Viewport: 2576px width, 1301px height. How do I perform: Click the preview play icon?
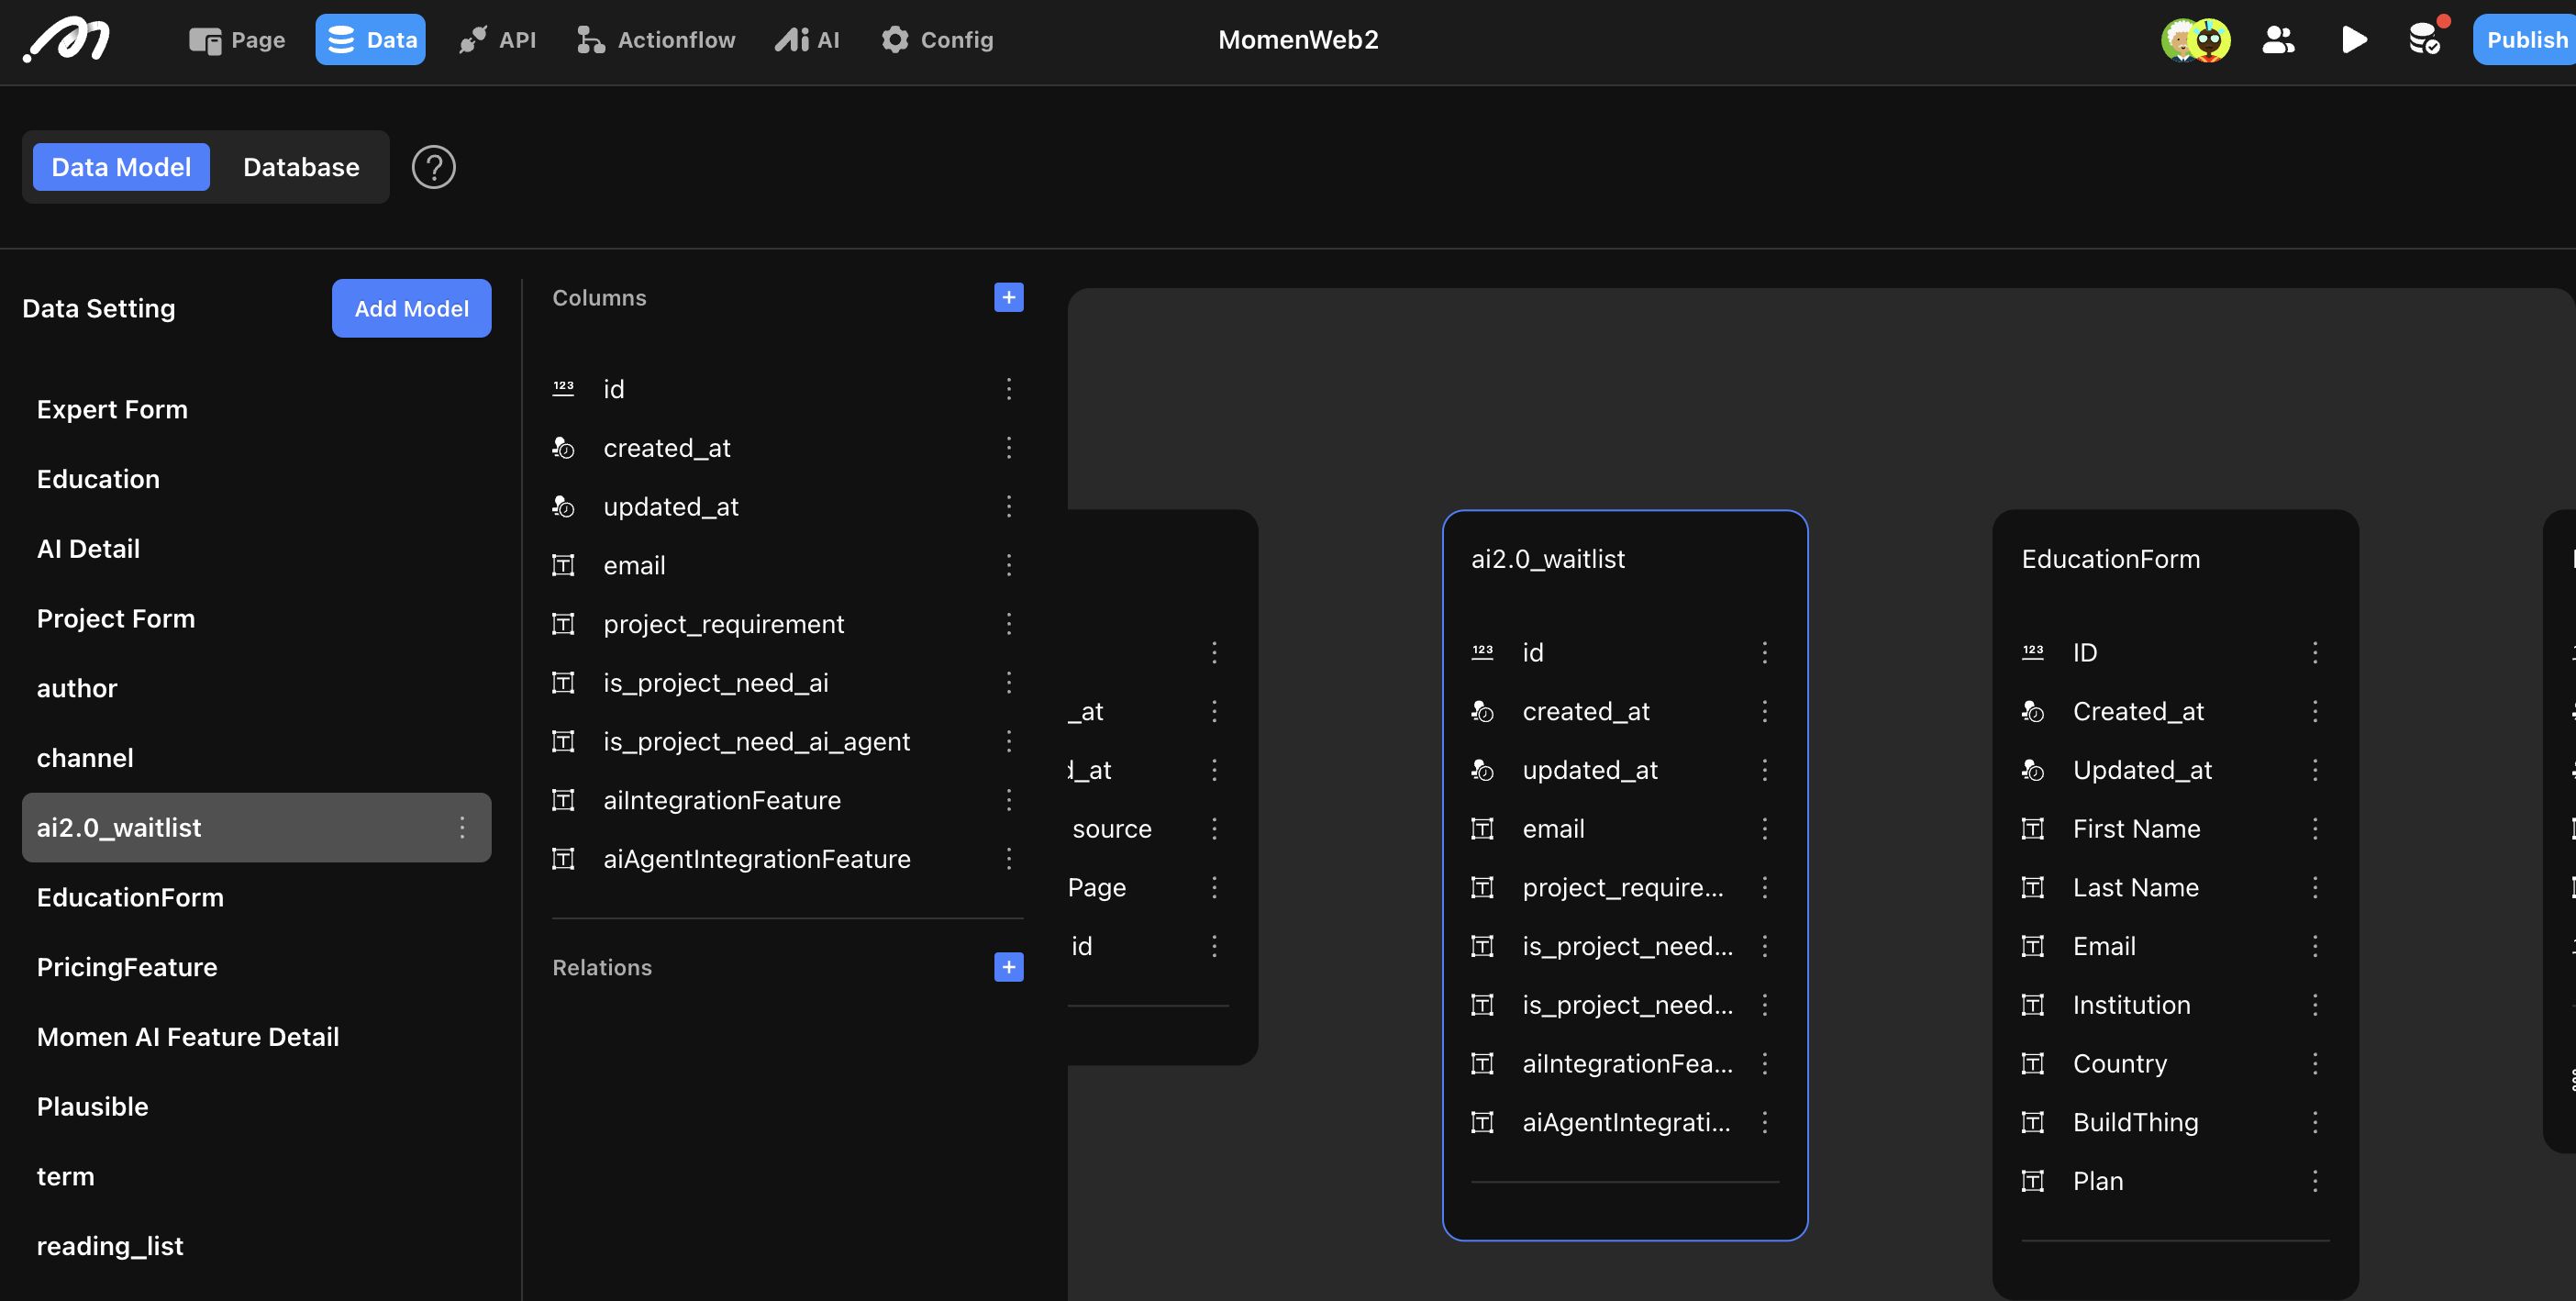point(2353,40)
